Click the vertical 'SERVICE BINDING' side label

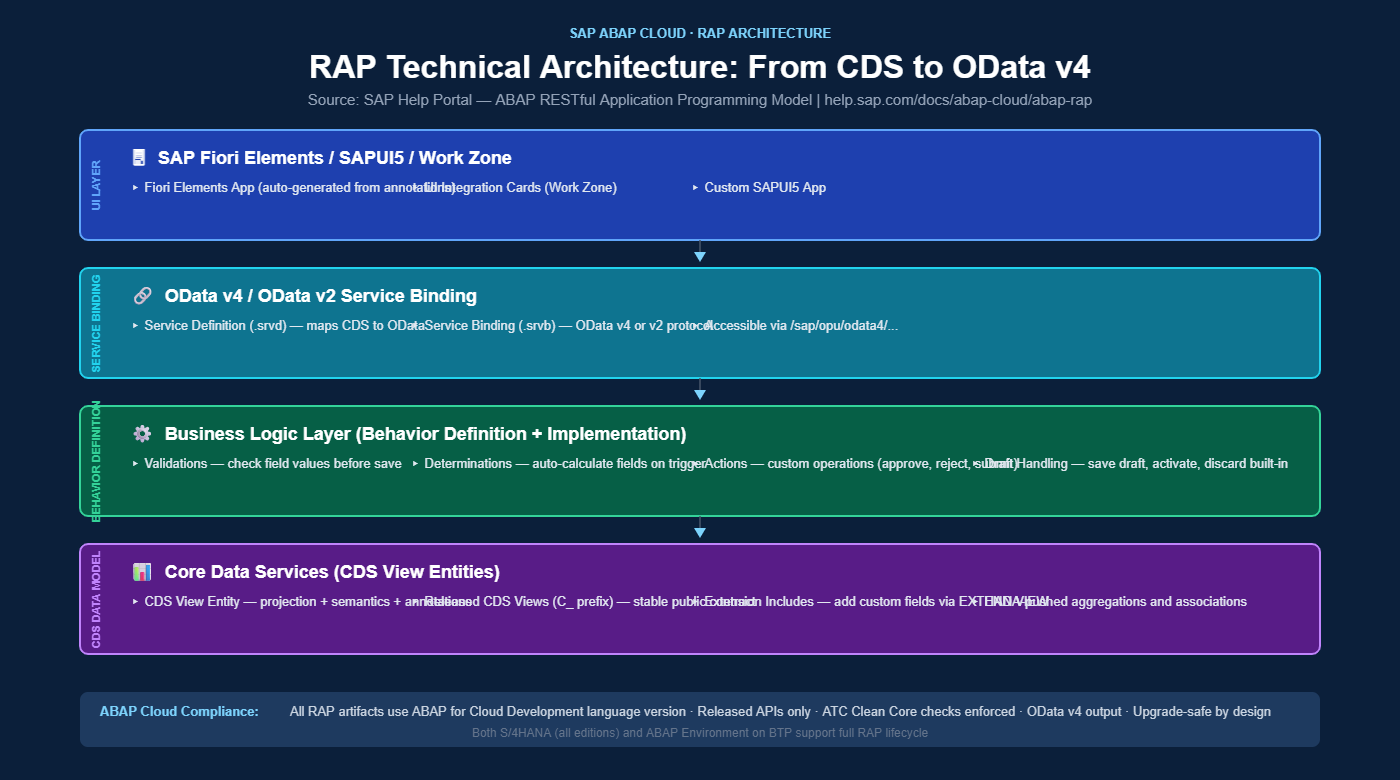click(96, 323)
